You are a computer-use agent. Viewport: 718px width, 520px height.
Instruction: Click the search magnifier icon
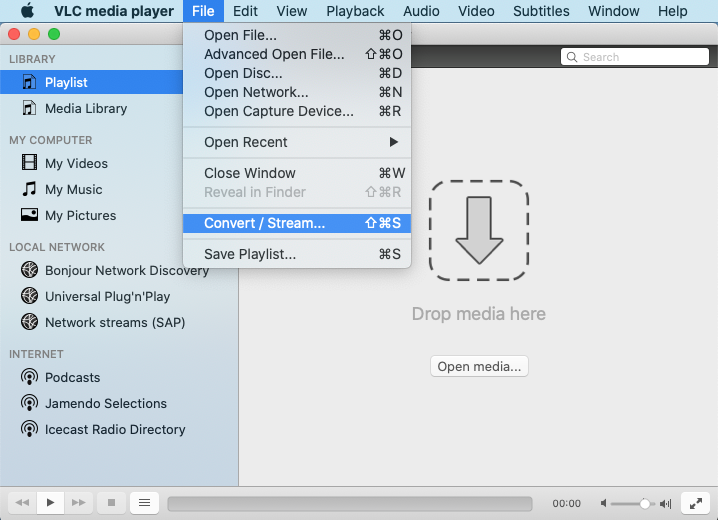point(571,57)
